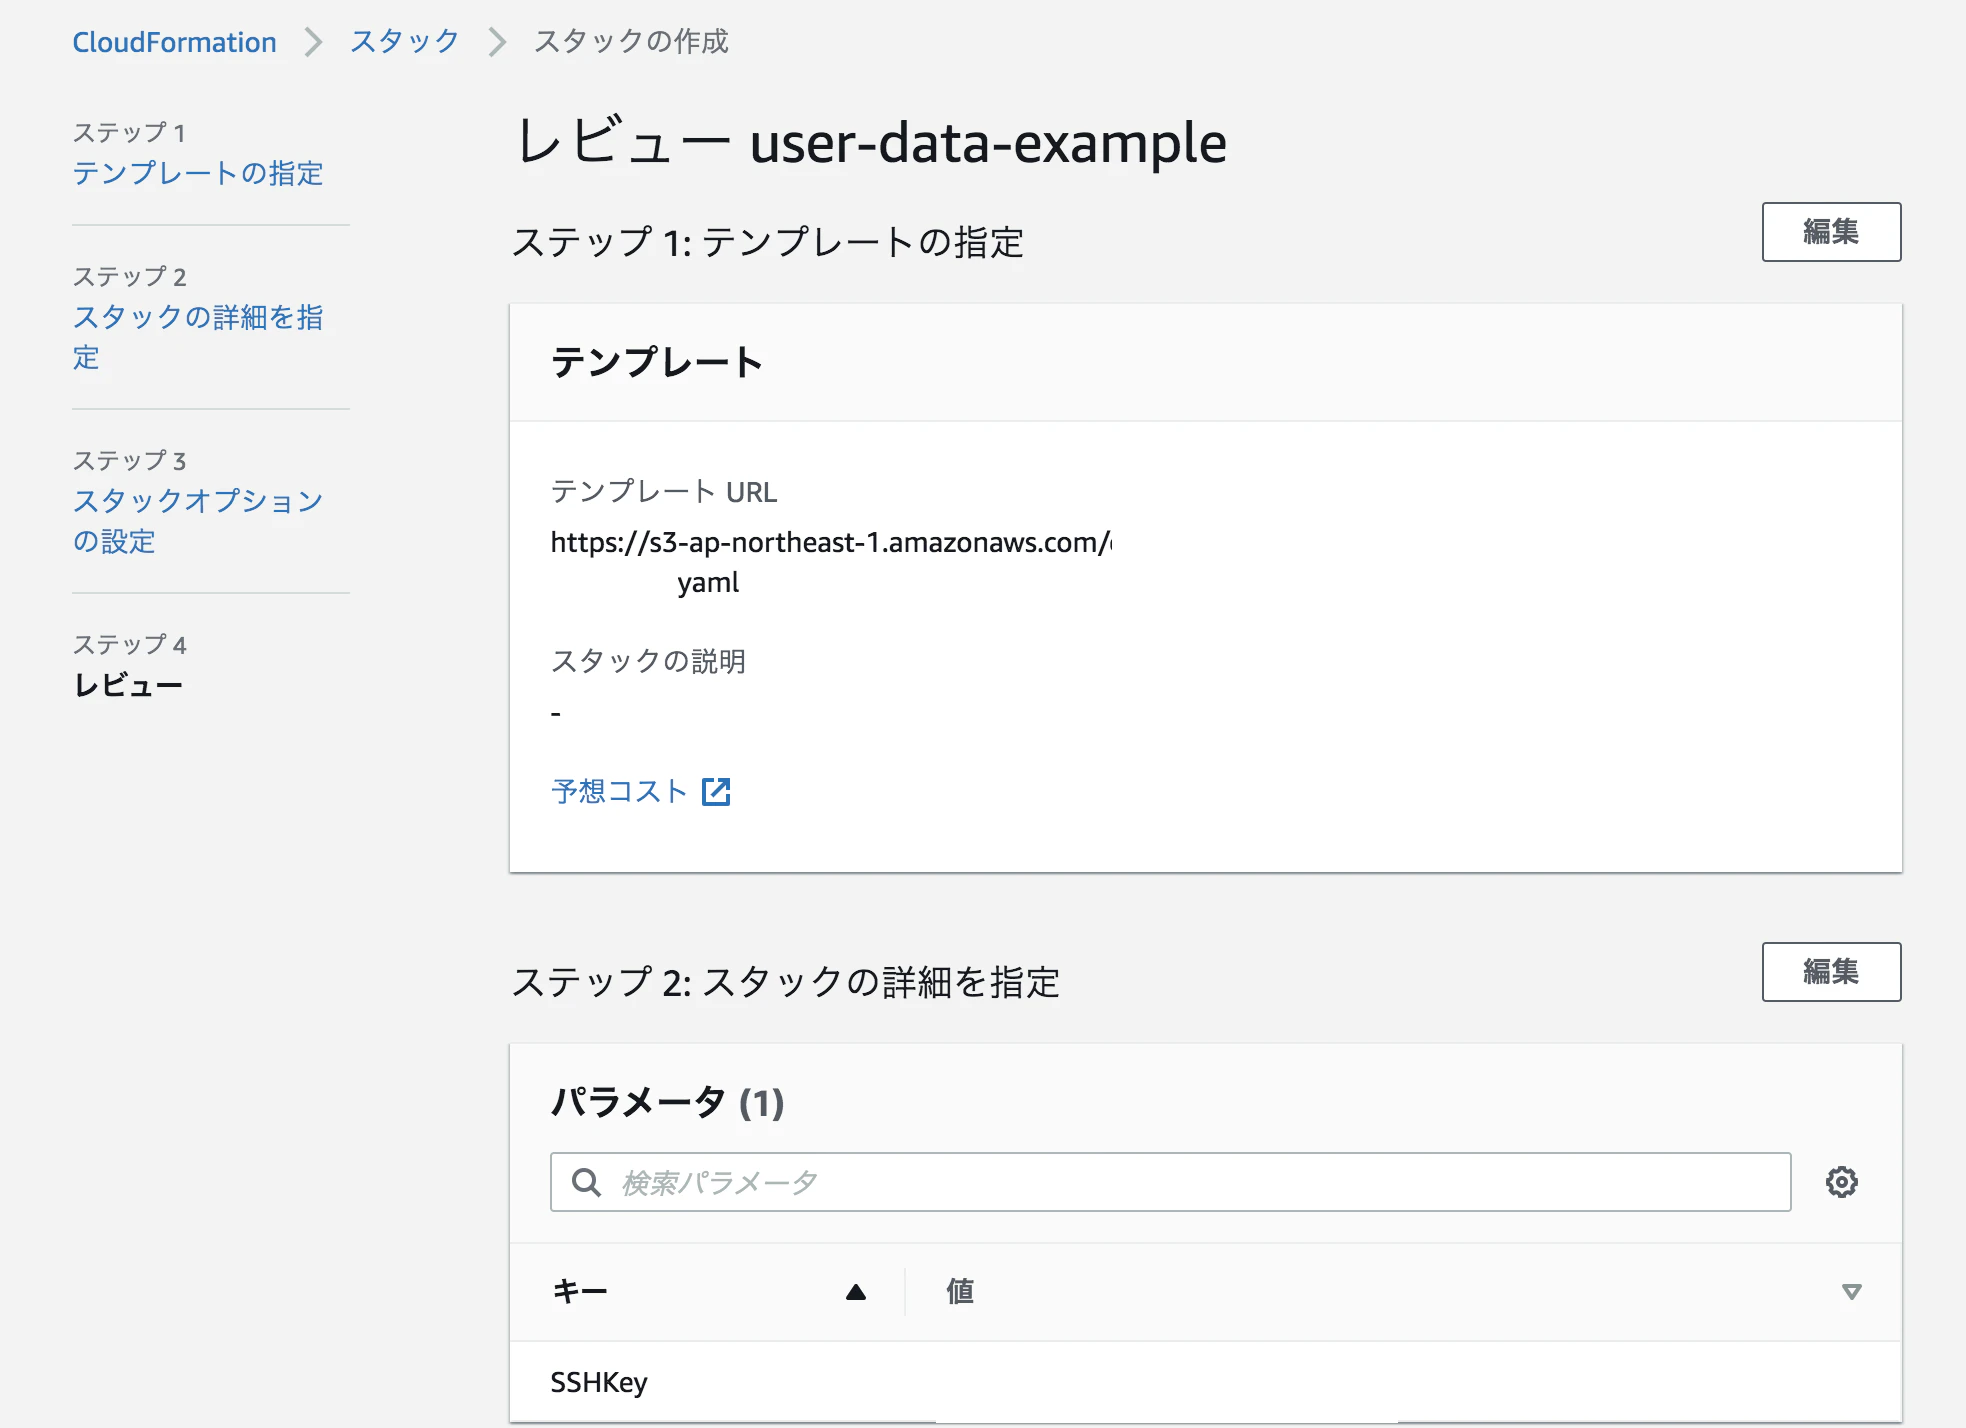The image size is (1966, 1428).
Task: Click the パラメータ (1) heading
Action: (x=668, y=1102)
